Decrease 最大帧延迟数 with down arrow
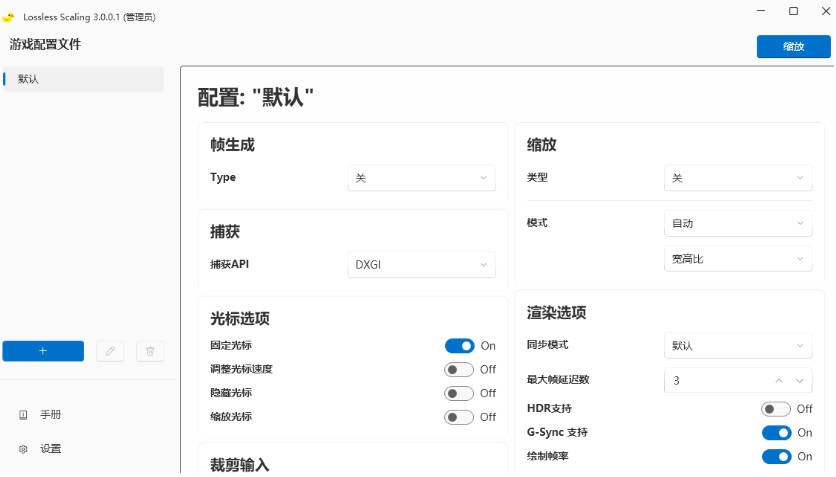This screenshot has height=477, width=836. pyautogui.click(x=800, y=381)
